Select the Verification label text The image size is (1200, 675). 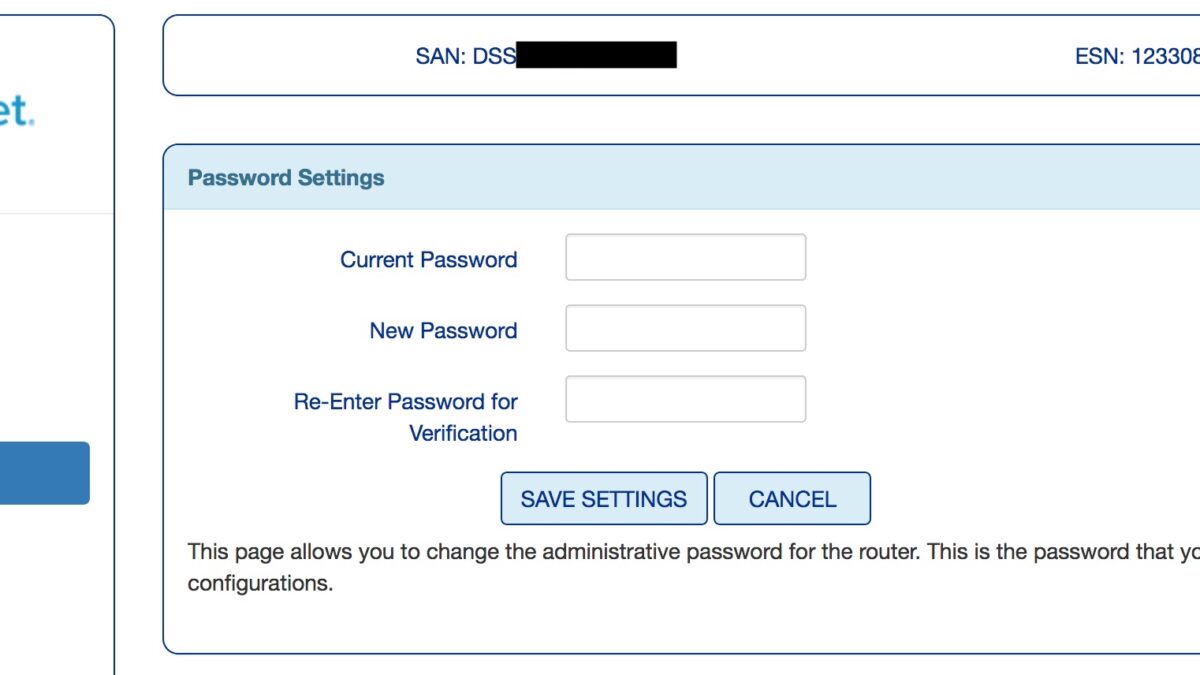point(463,433)
